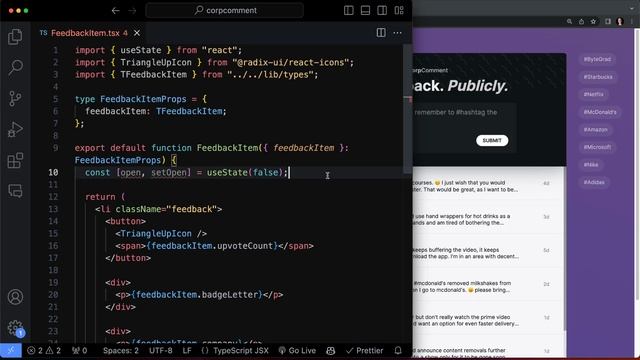This screenshot has width=640, height=360.
Task: Open the Manage gear icon with the update badge
Action: [x=16, y=328]
